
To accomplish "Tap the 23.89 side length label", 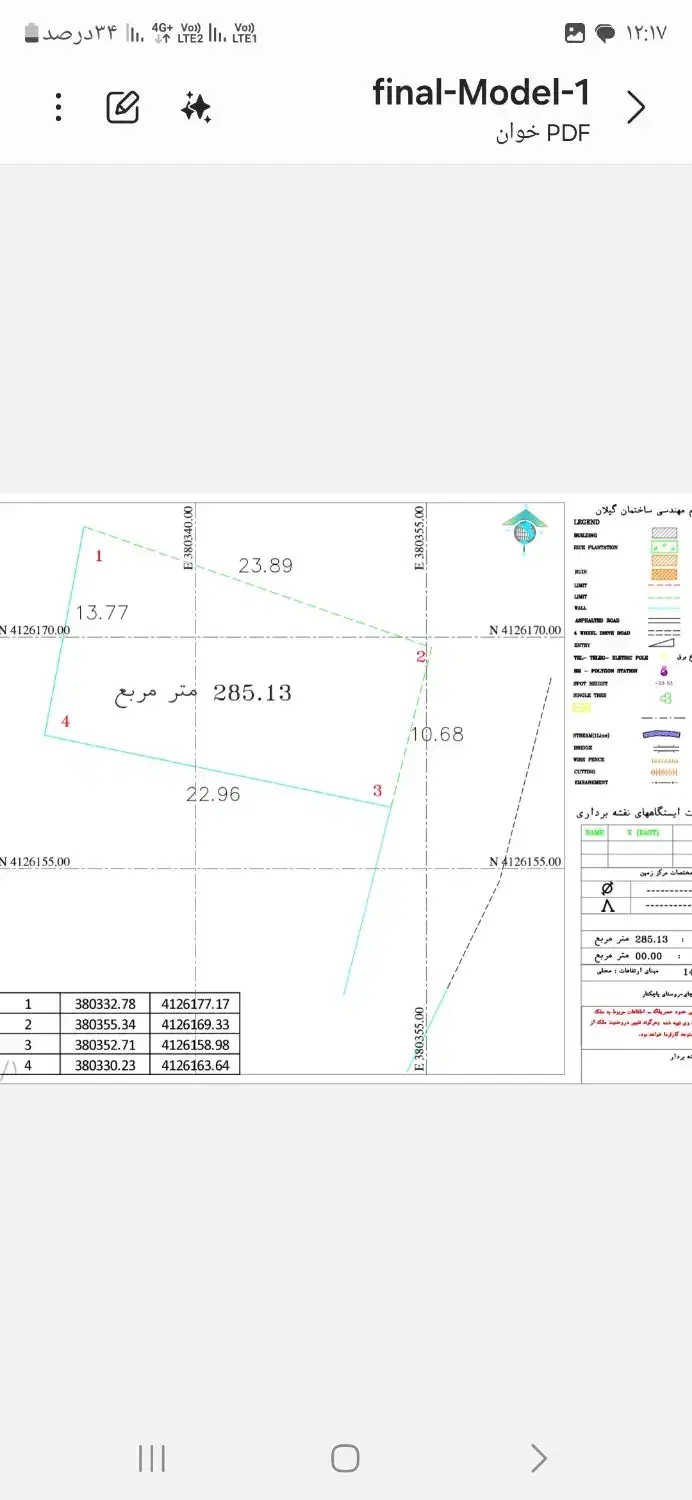I will click(x=265, y=566).
